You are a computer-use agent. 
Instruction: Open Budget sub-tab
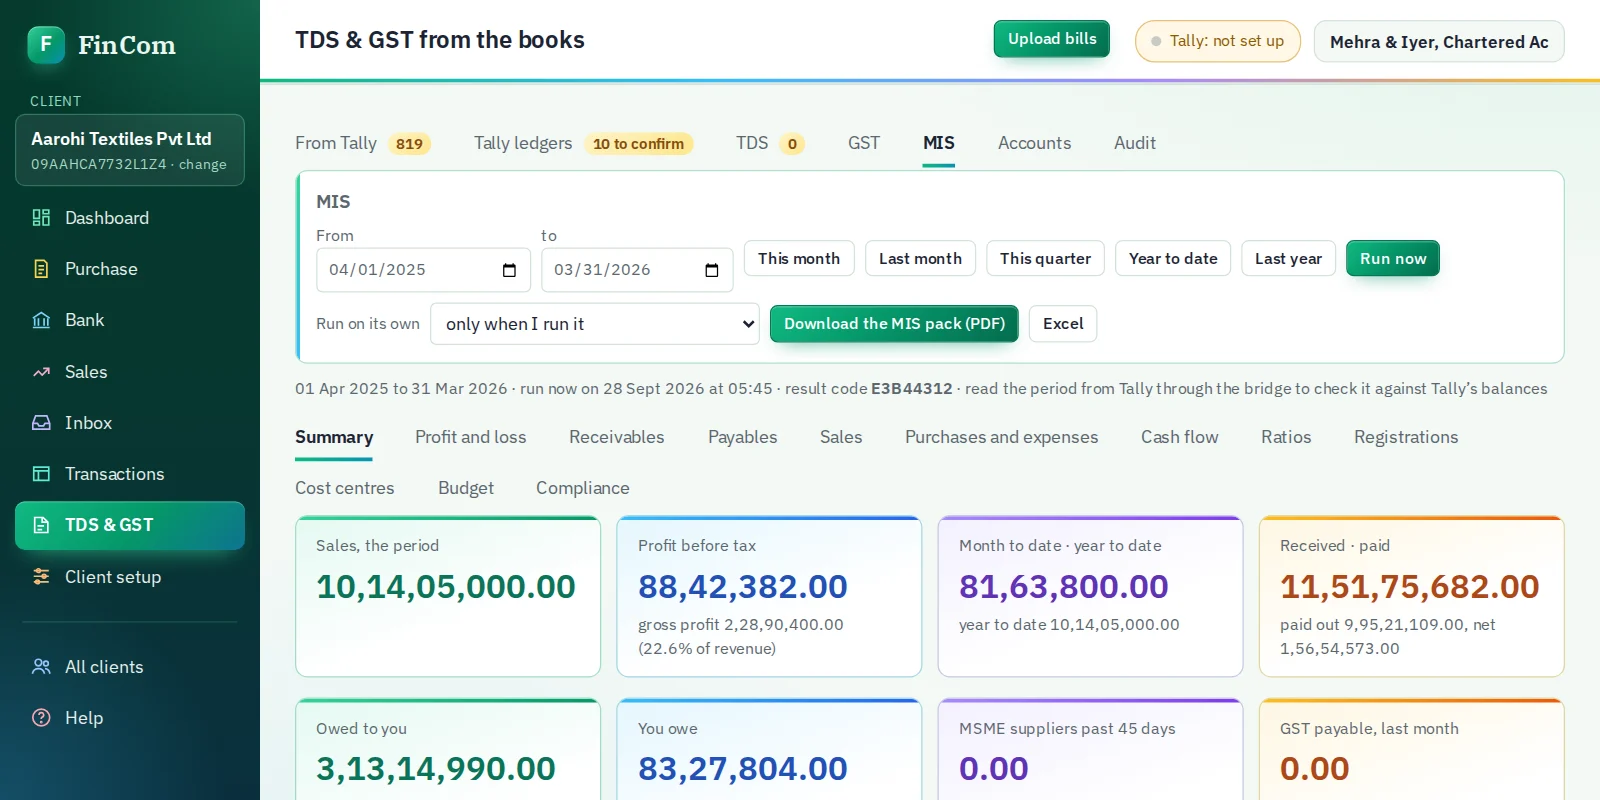[x=466, y=488]
